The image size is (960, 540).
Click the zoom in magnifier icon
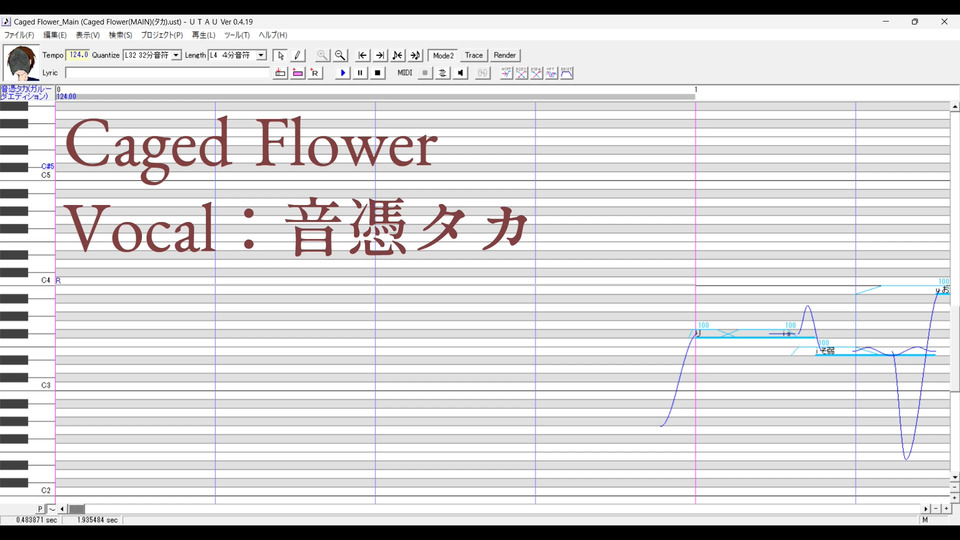pos(322,55)
